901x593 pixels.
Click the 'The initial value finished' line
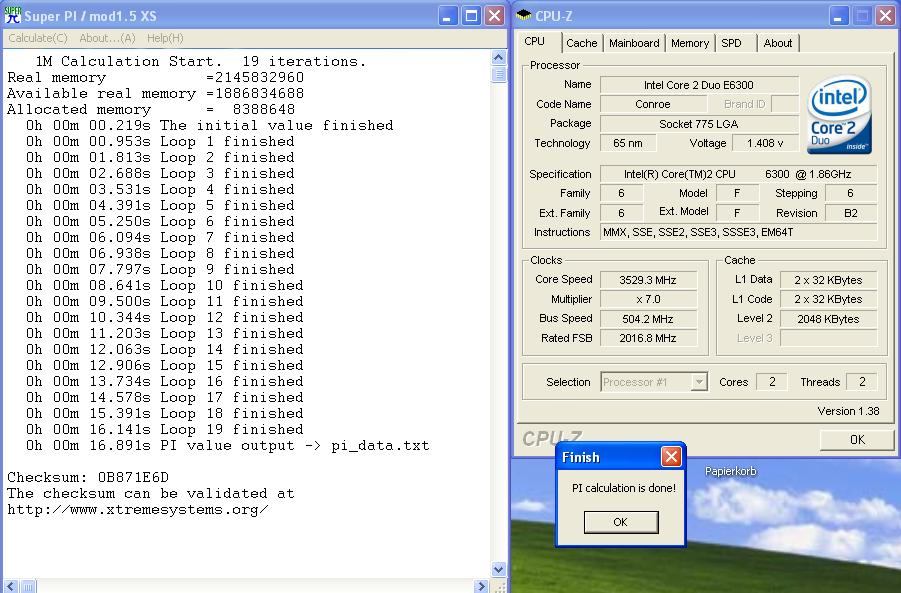click(x=210, y=125)
